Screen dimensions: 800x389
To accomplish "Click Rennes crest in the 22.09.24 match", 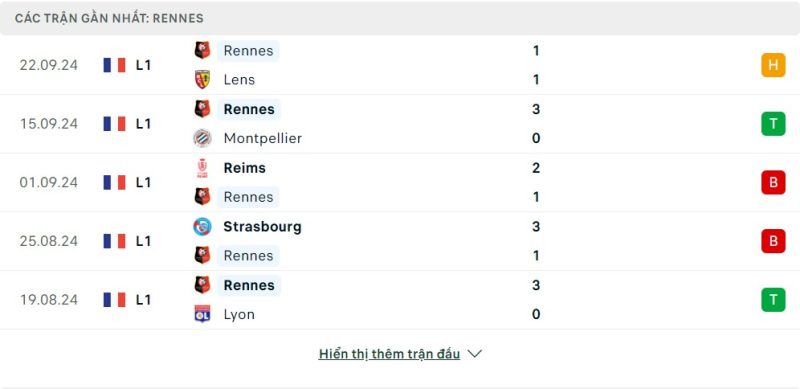I will click(203, 51).
